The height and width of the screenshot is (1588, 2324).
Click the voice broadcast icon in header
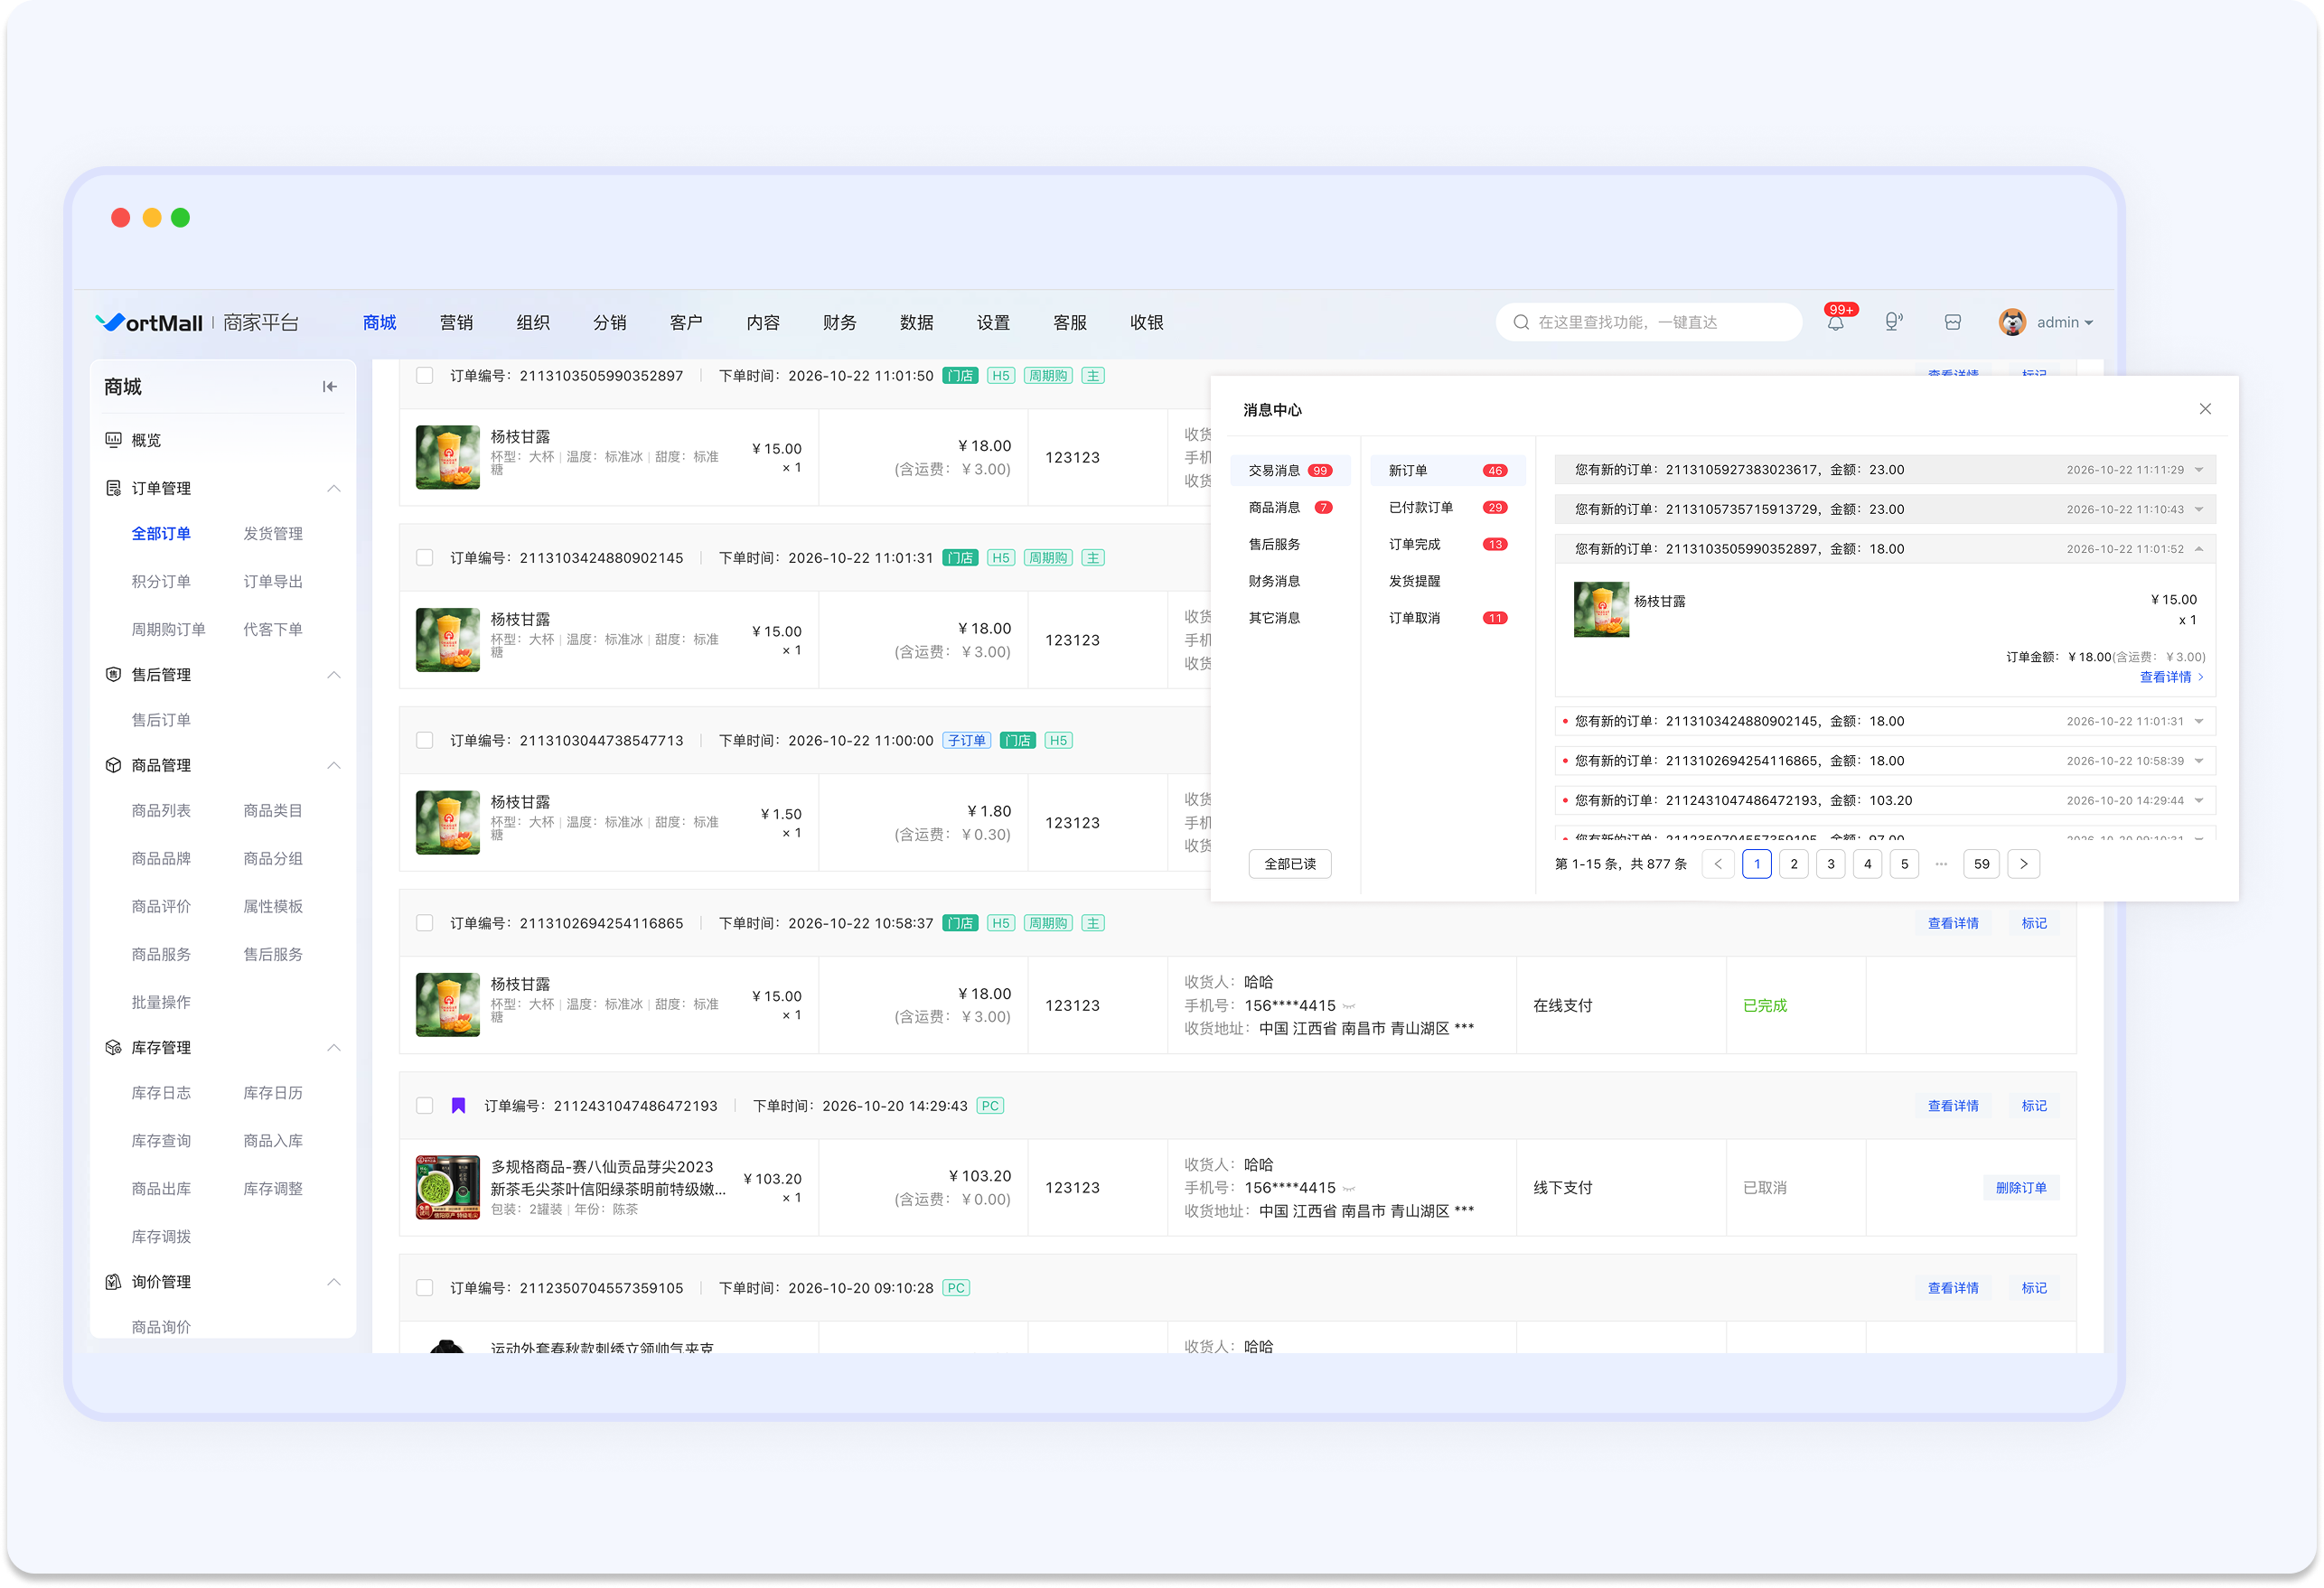pyautogui.click(x=1893, y=322)
